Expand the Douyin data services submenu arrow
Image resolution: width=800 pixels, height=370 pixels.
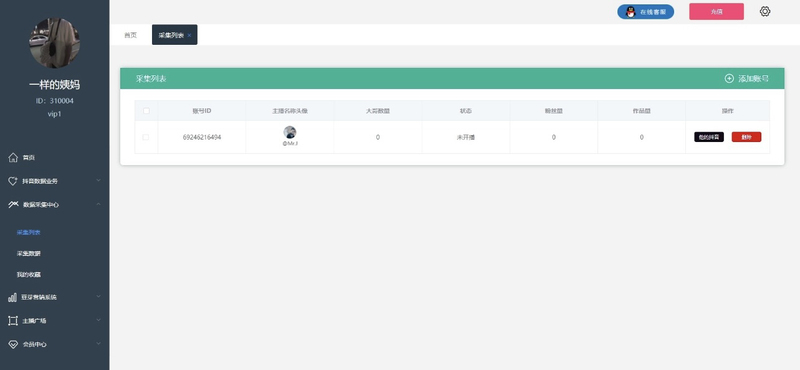[x=98, y=181]
